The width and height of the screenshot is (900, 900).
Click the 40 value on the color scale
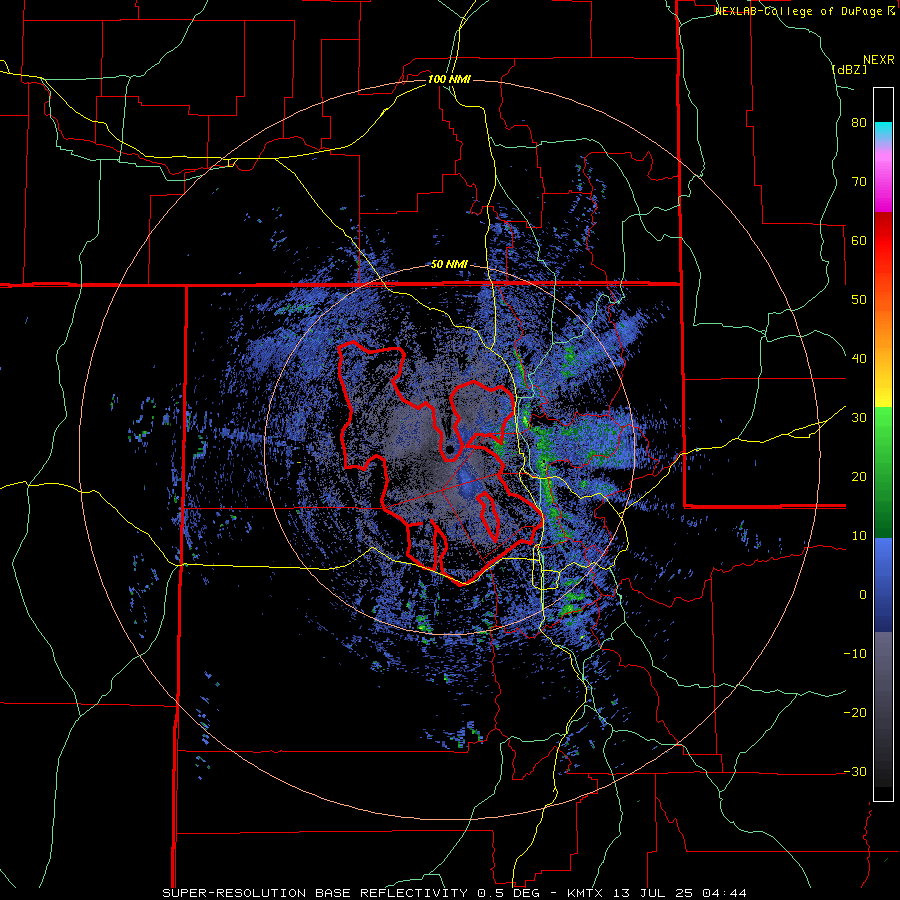pyautogui.click(x=859, y=359)
